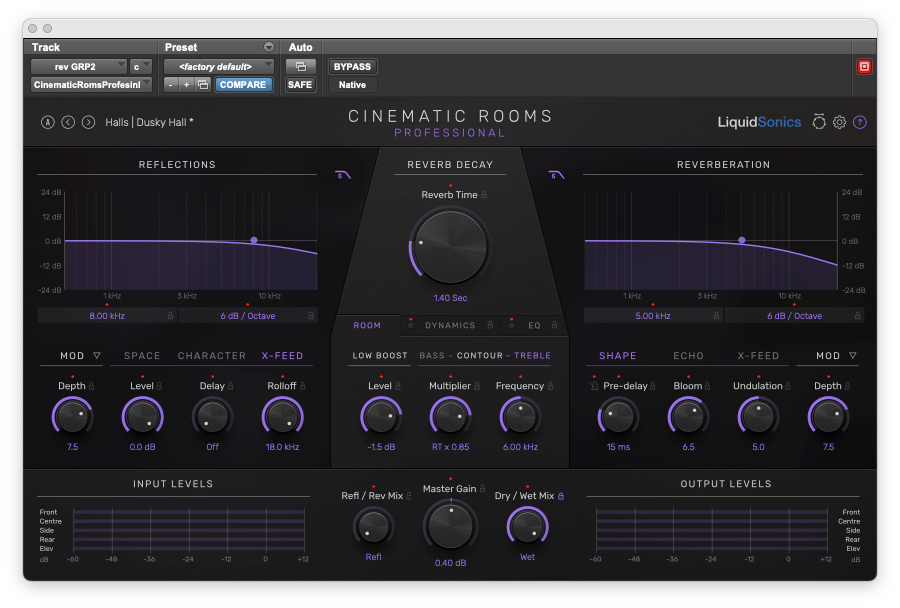Click the red target button at top right
The image size is (900, 608).
864,67
